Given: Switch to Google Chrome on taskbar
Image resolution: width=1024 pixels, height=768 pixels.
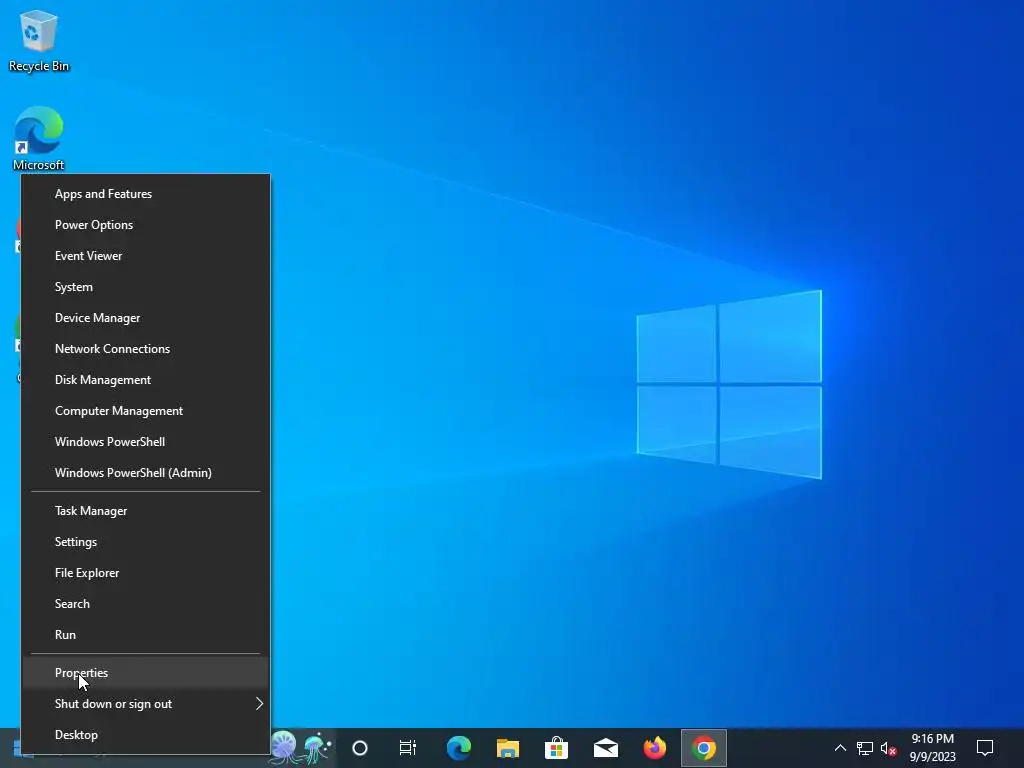Looking at the screenshot, I should click(703, 748).
